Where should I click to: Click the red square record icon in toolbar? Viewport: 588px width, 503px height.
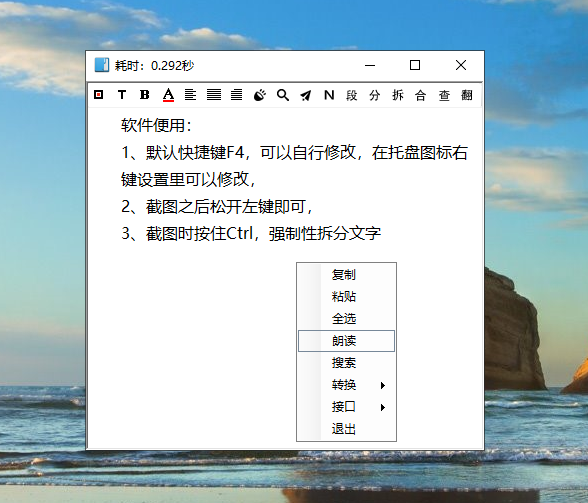pos(99,95)
